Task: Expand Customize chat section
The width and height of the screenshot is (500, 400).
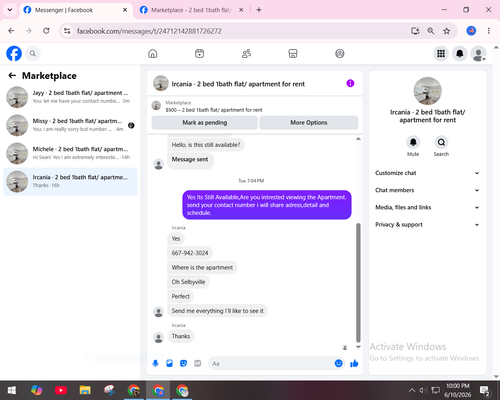Action: (x=427, y=173)
